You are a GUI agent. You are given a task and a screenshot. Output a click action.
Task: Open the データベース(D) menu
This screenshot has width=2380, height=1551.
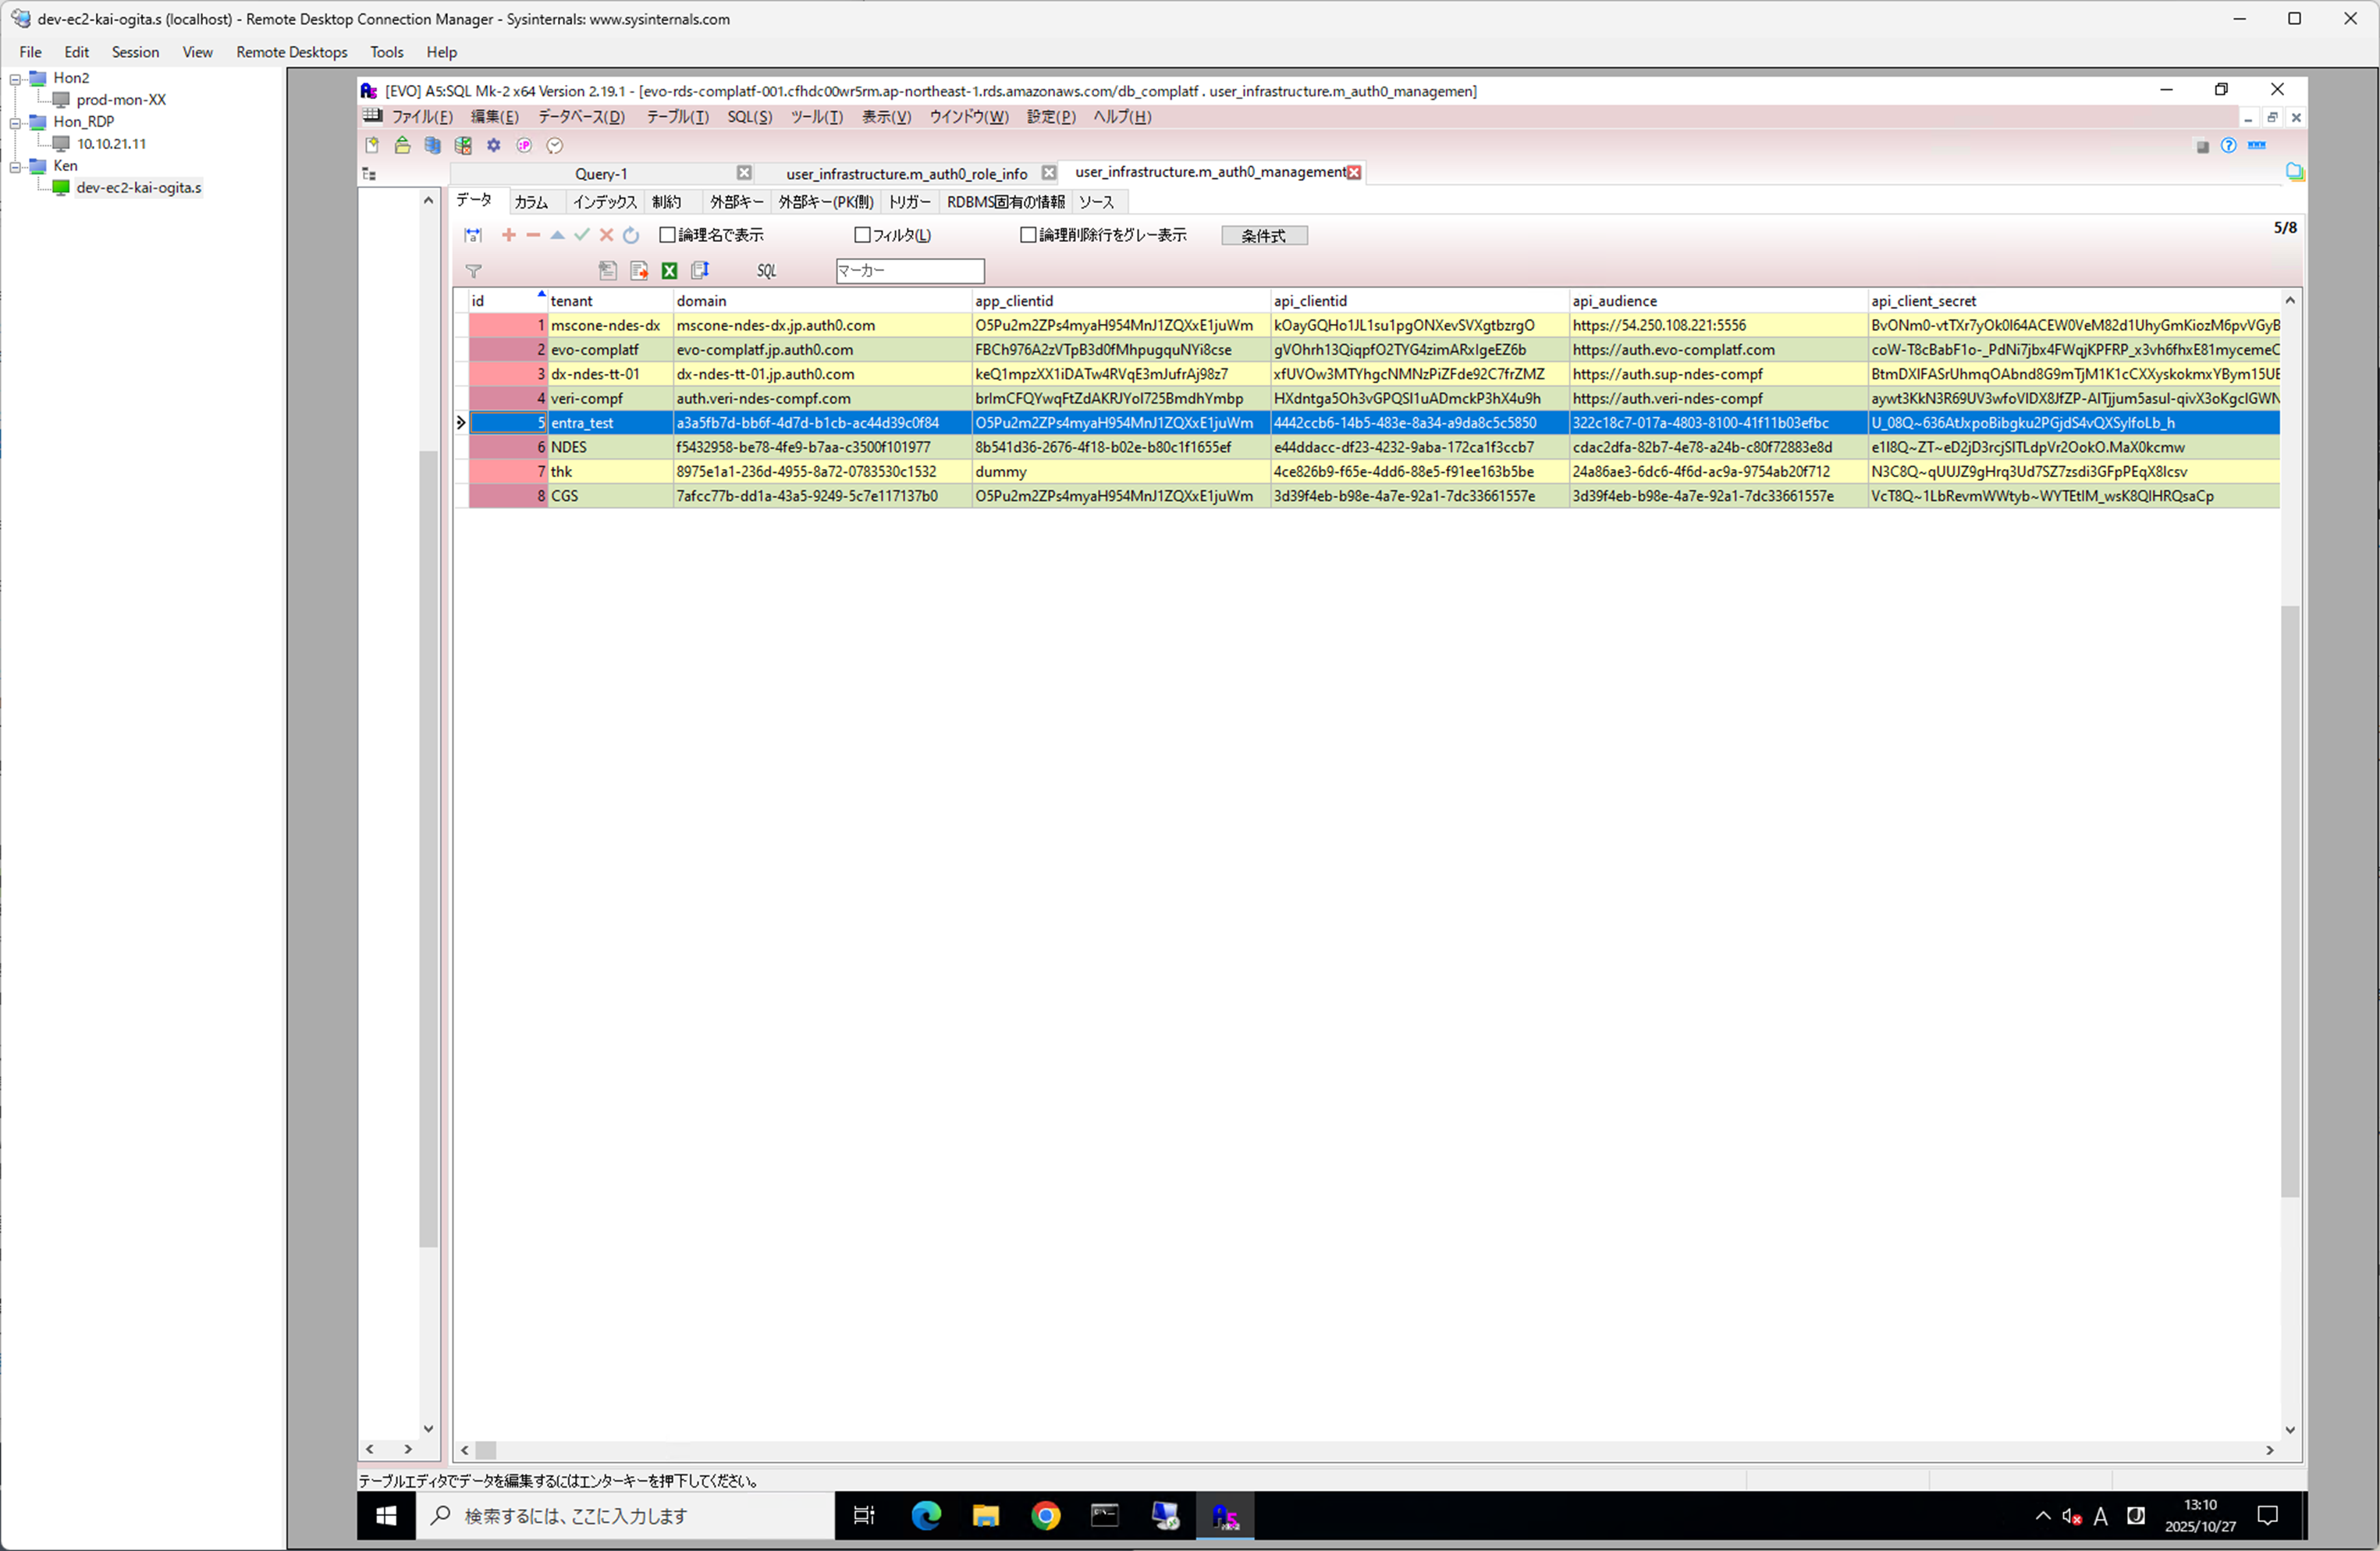(581, 117)
